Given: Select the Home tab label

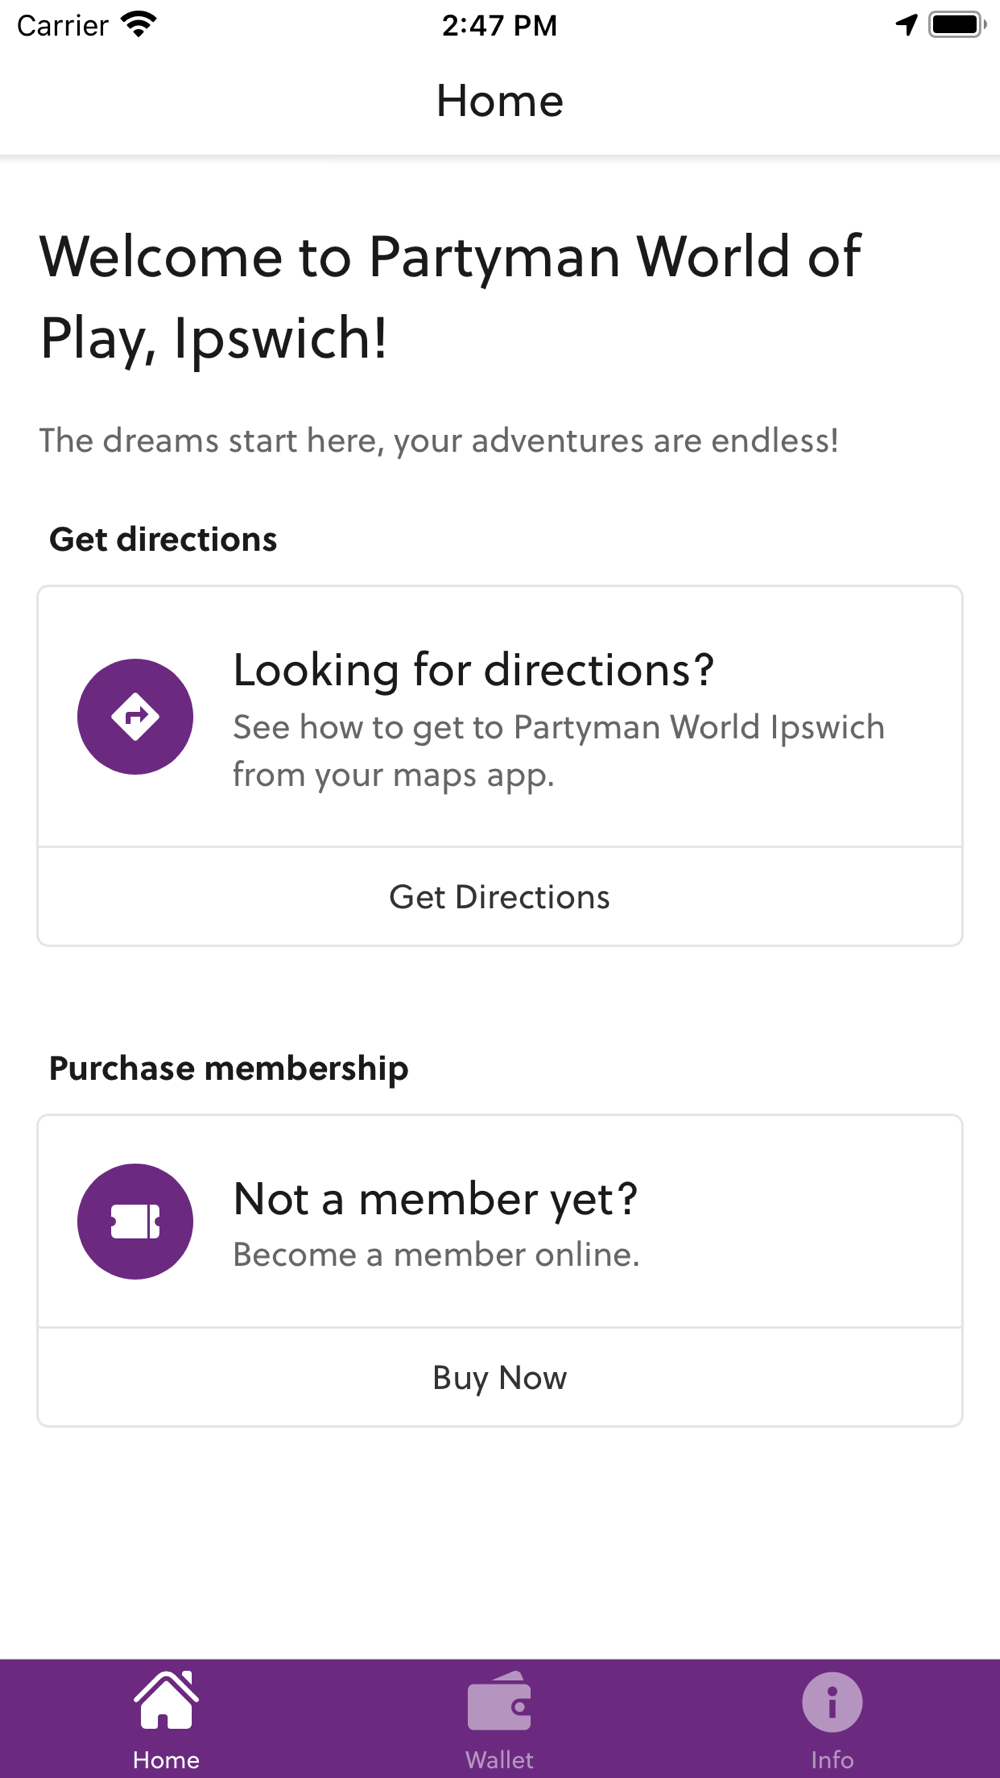Looking at the screenshot, I should pos(166,1759).
